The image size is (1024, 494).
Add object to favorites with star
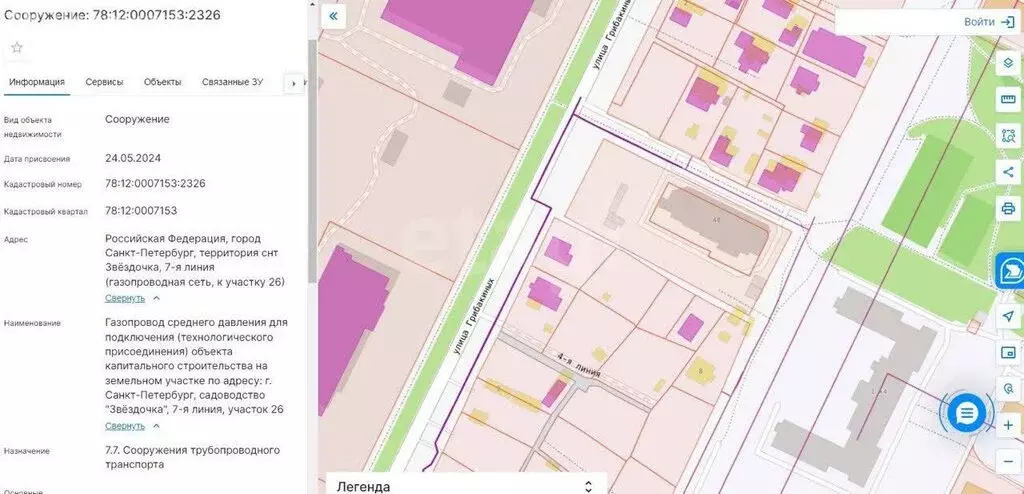click(17, 47)
